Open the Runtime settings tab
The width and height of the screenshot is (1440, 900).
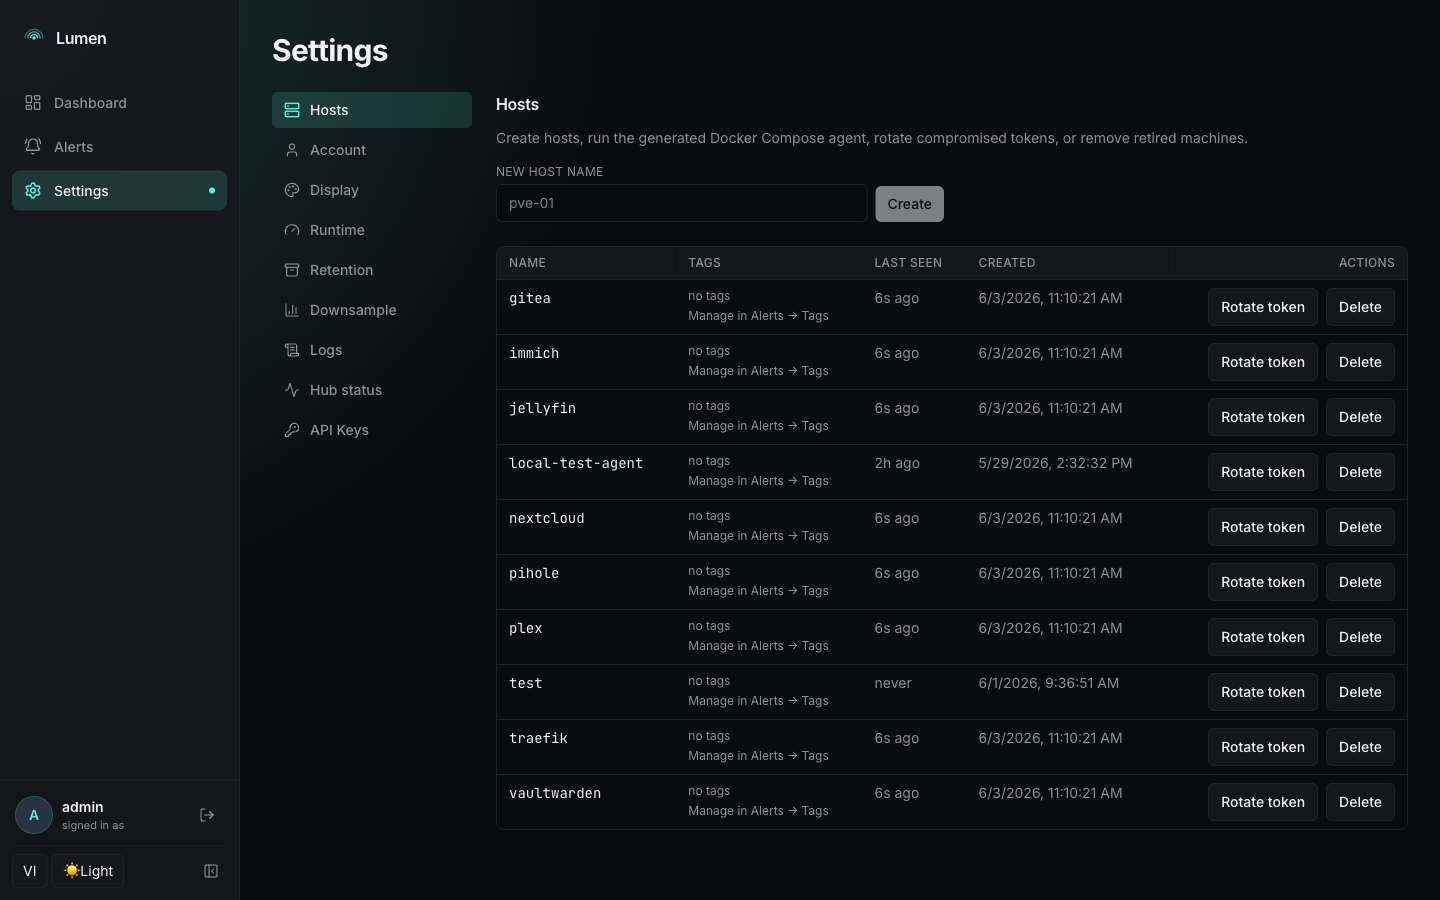372,230
